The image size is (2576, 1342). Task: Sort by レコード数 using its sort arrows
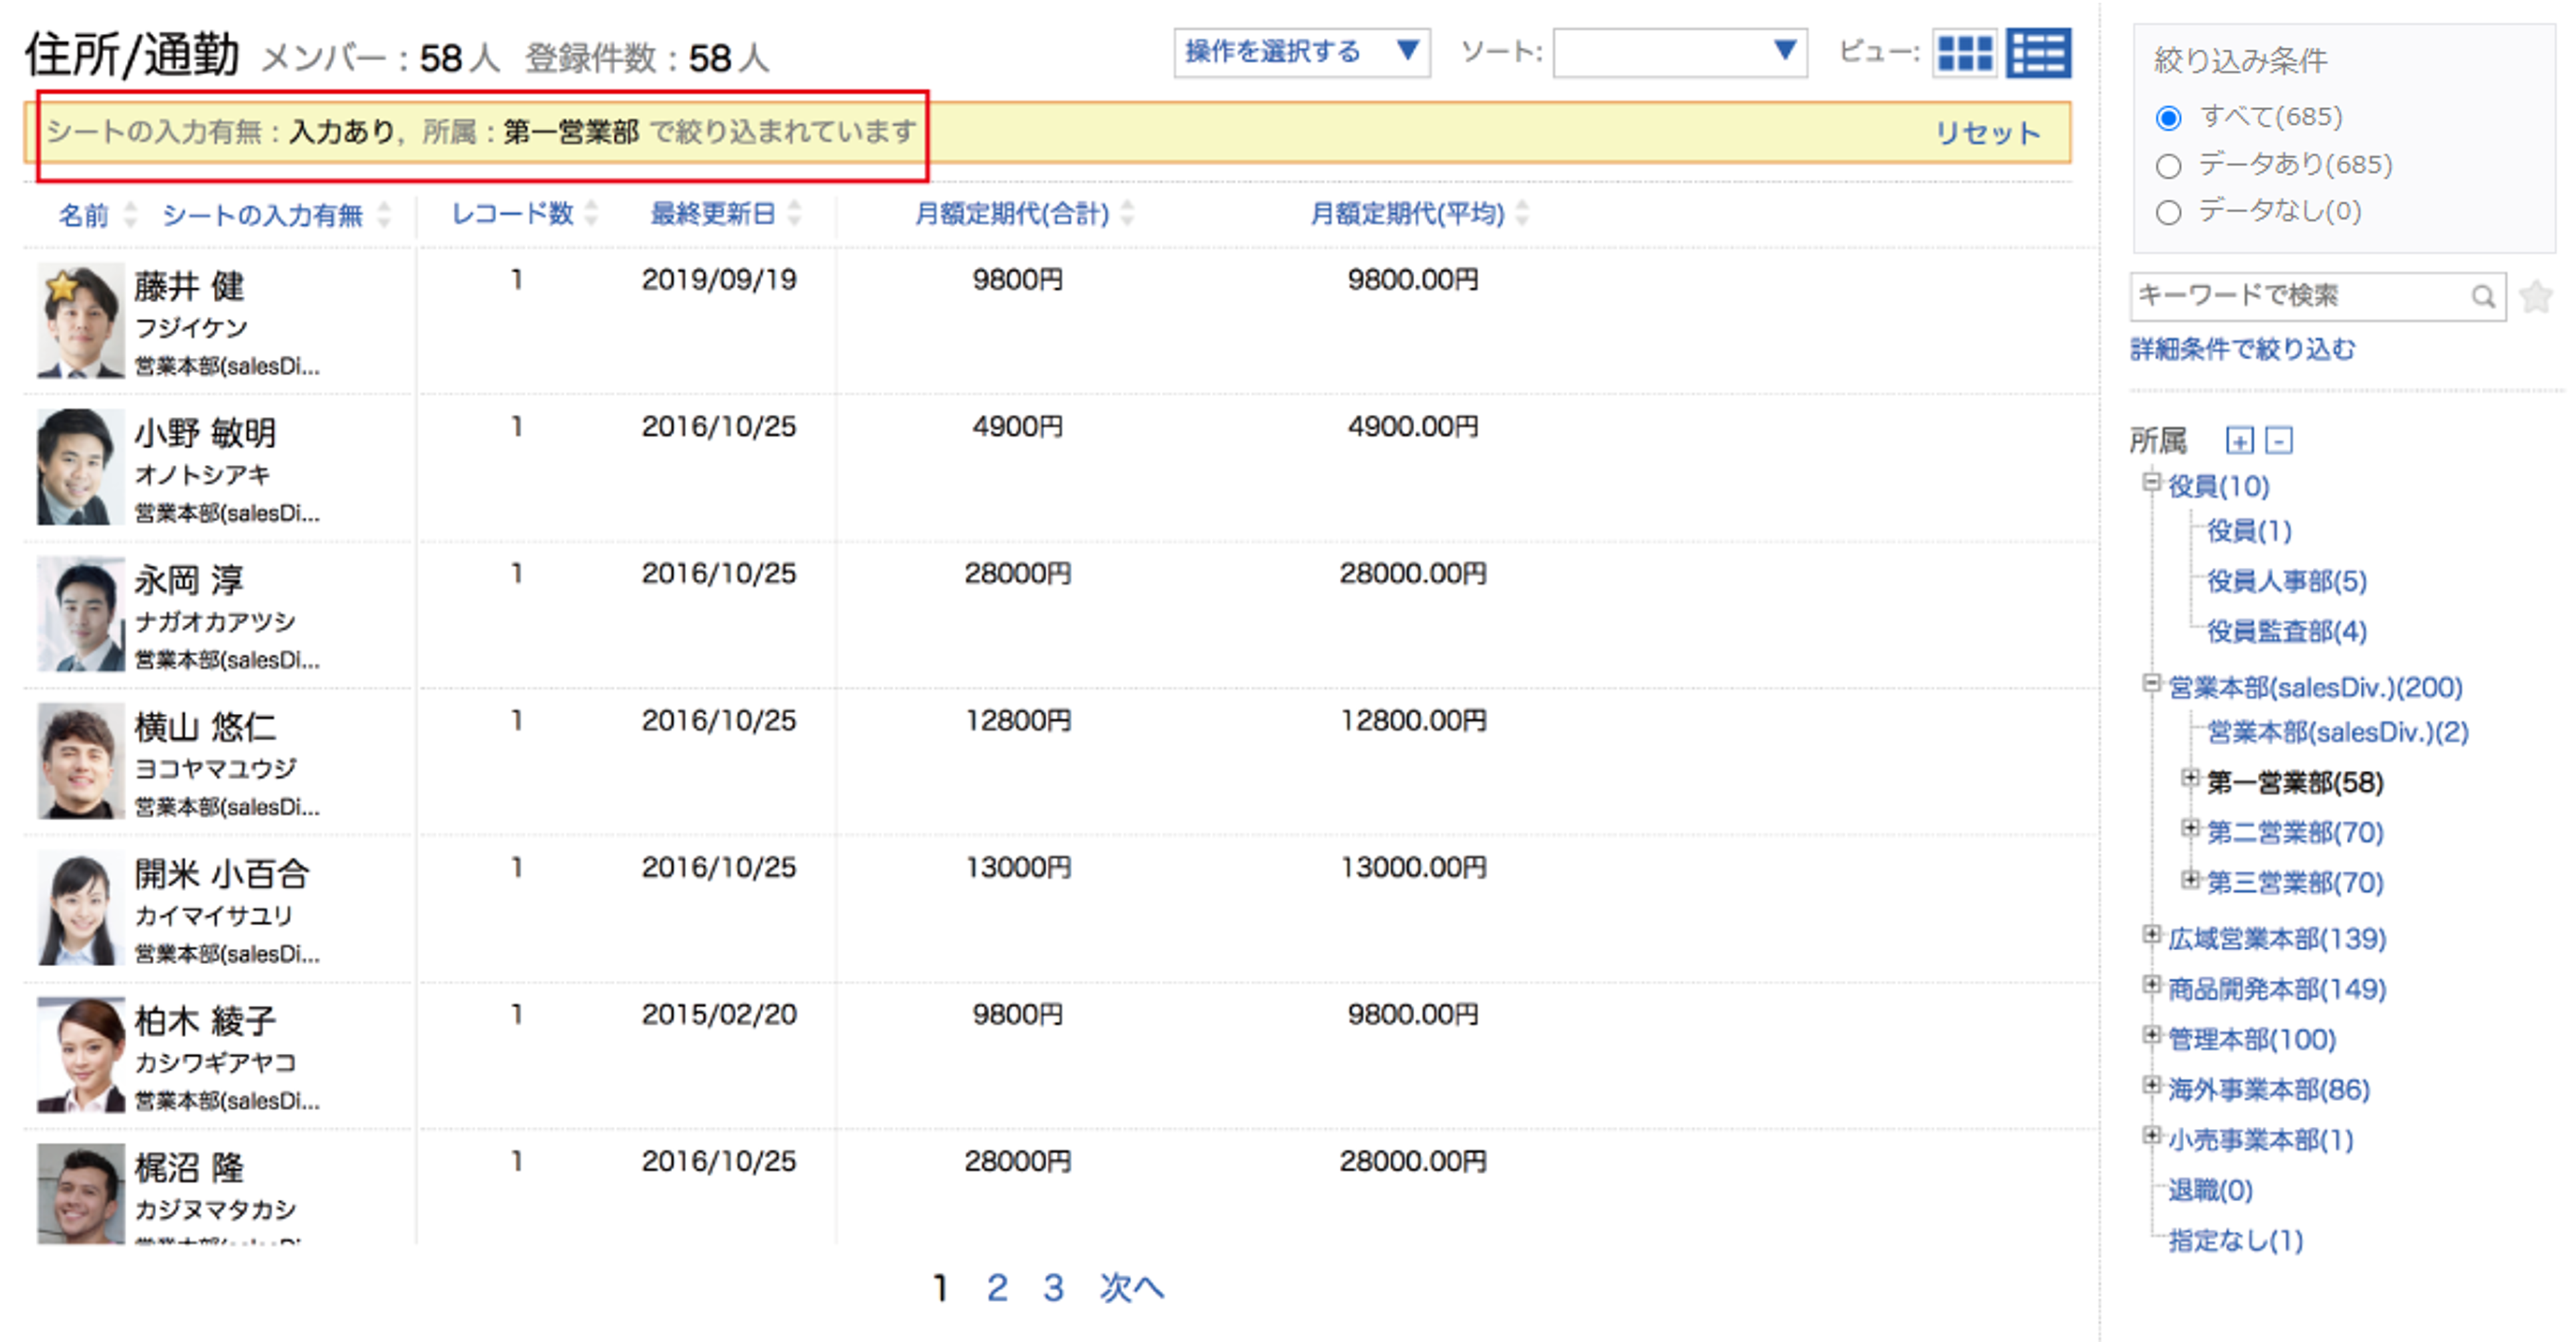click(x=591, y=213)
